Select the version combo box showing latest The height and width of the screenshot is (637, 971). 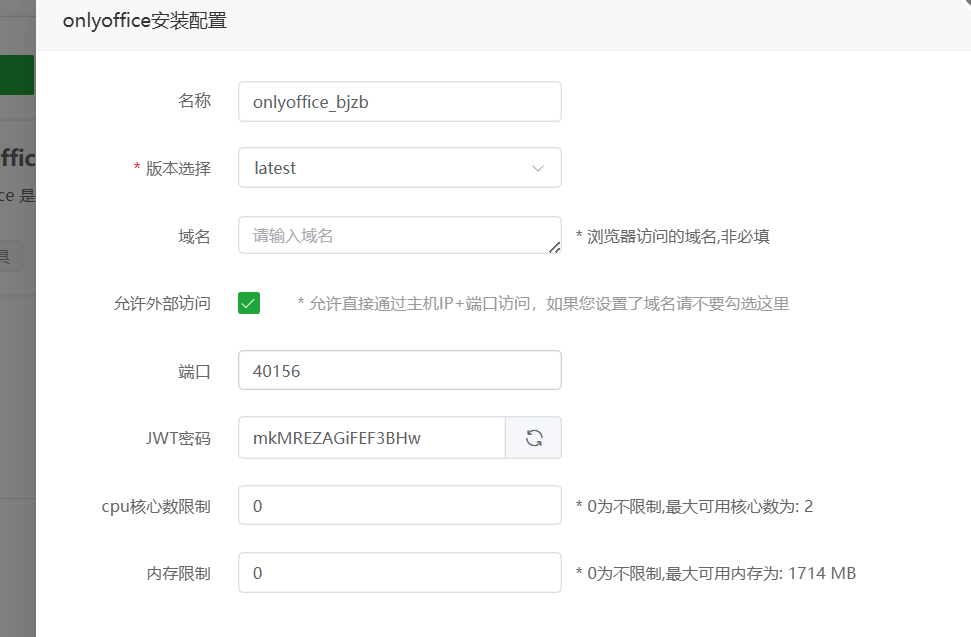click(399, 167)
